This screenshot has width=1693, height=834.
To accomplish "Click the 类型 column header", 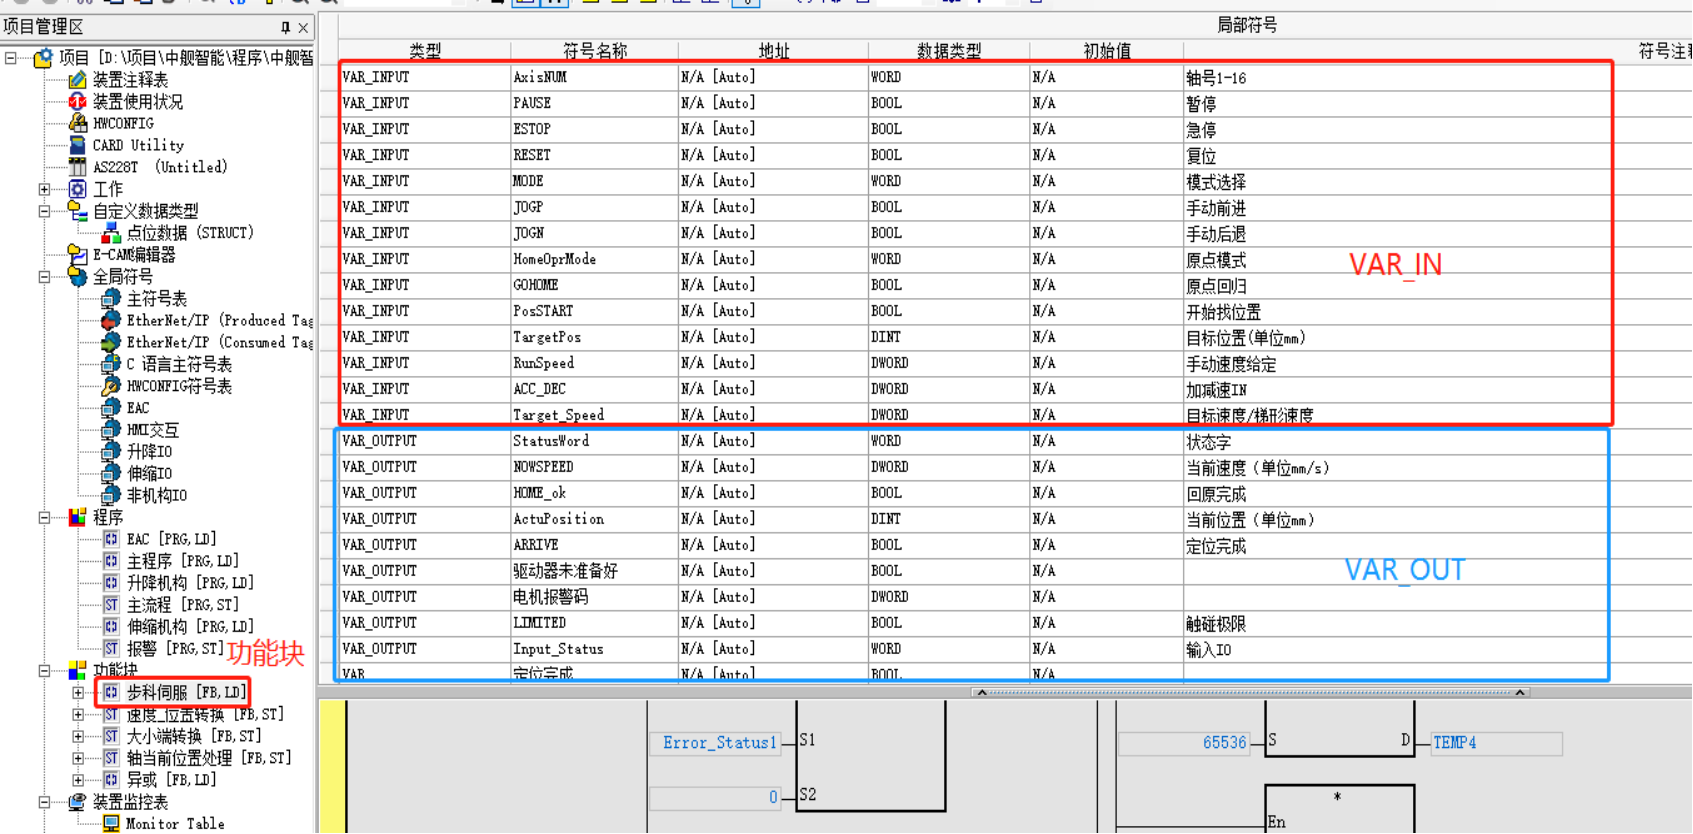I will tap(425, 51).
